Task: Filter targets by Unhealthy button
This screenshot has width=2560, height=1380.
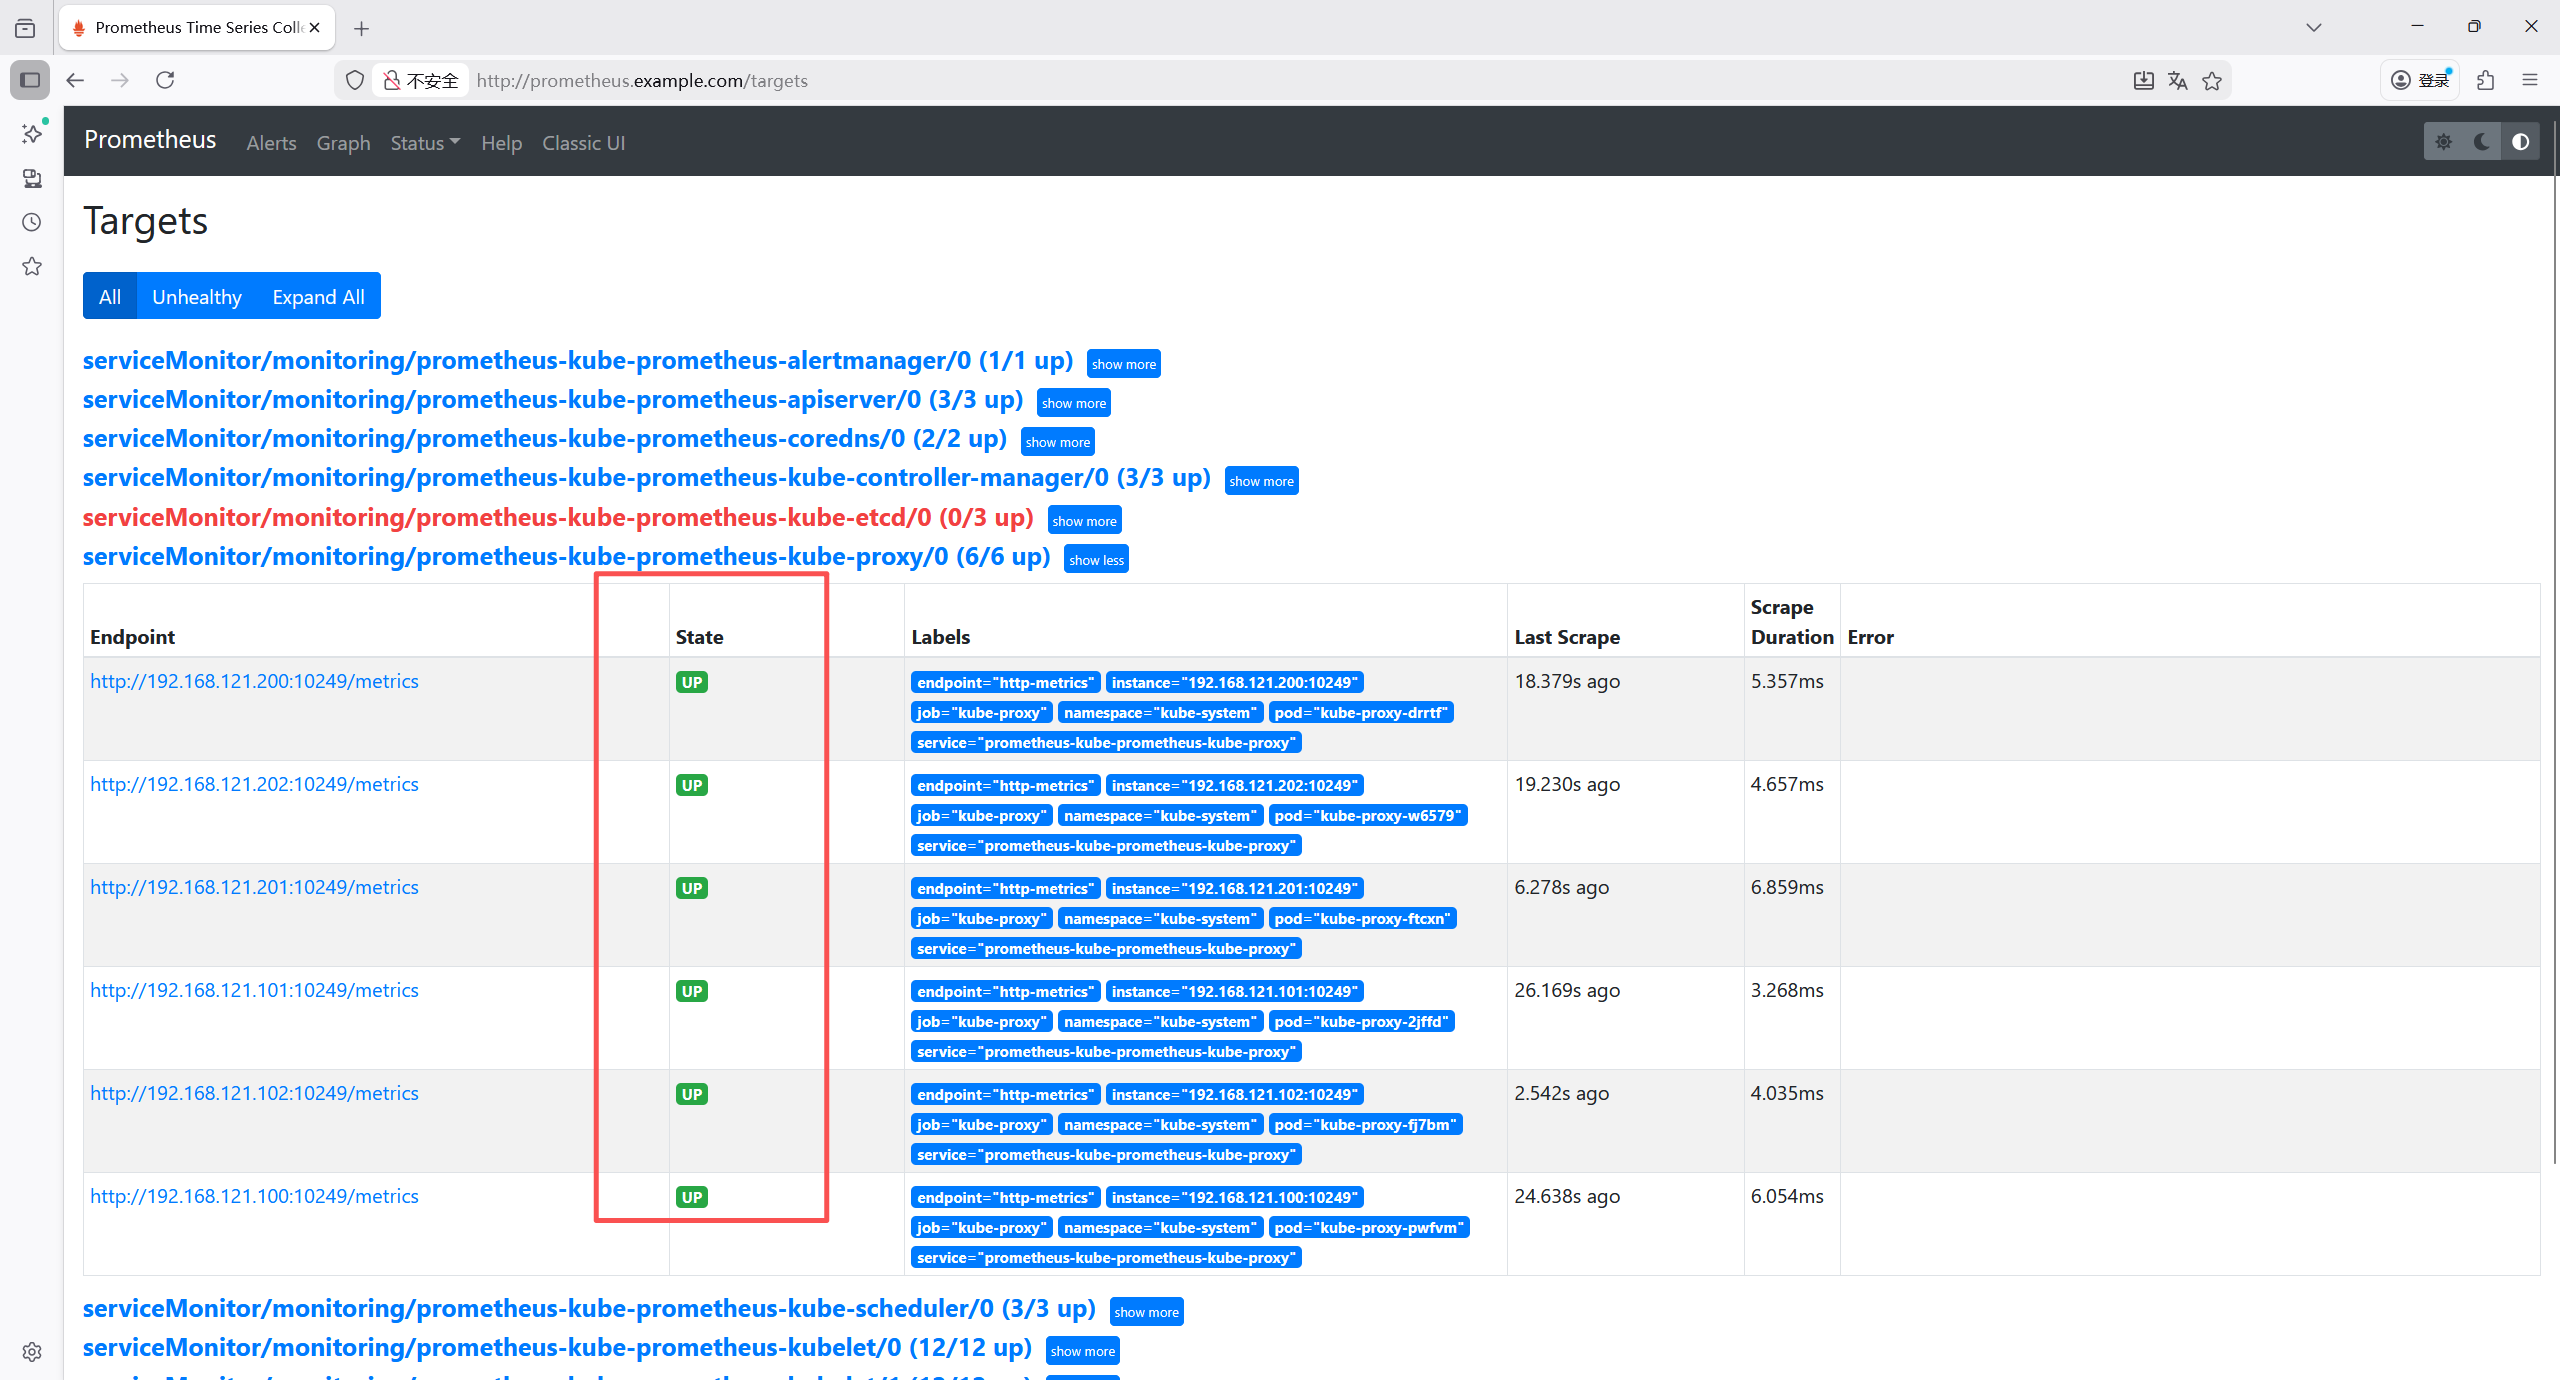Action: (196, 297)
